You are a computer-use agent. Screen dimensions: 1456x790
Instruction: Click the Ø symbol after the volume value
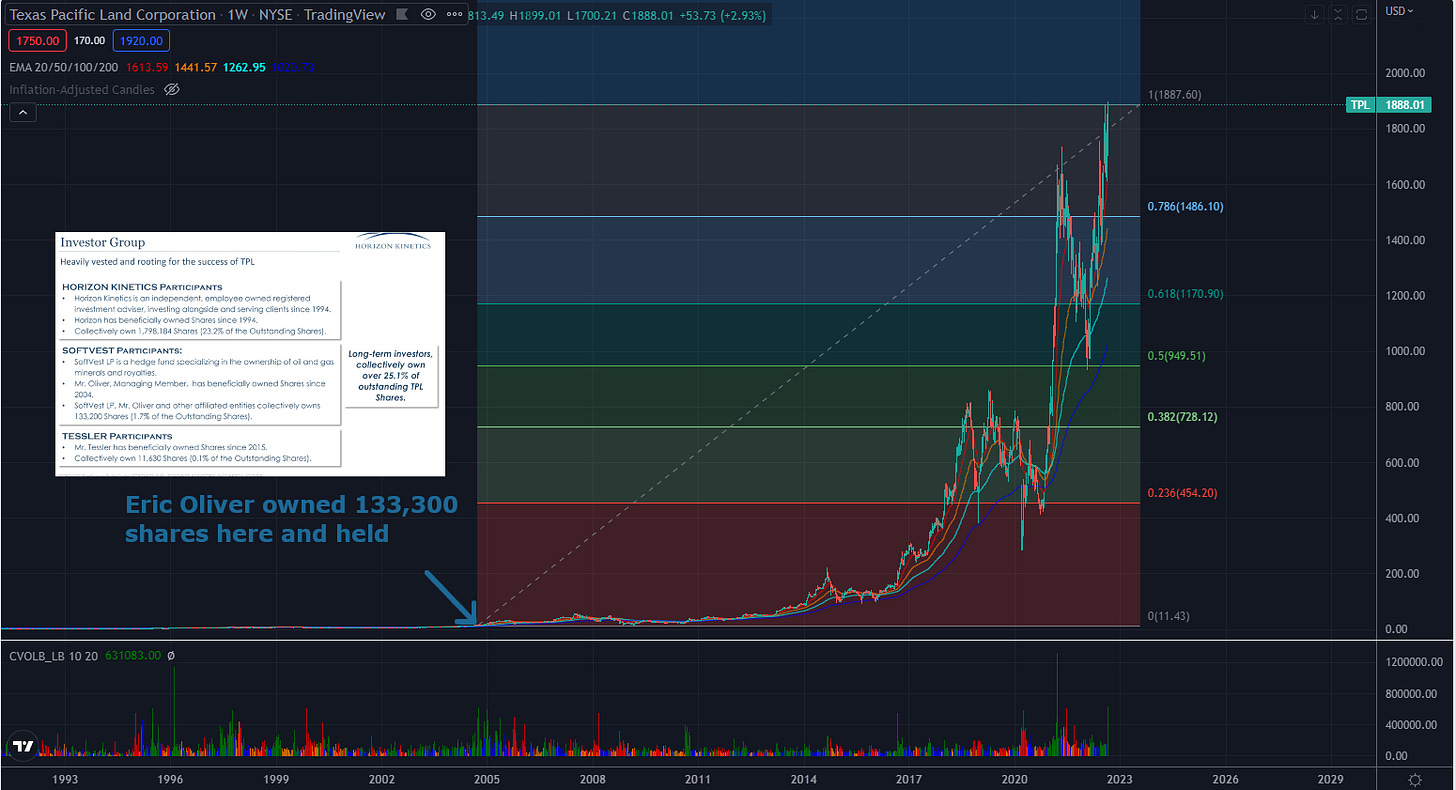171,656
